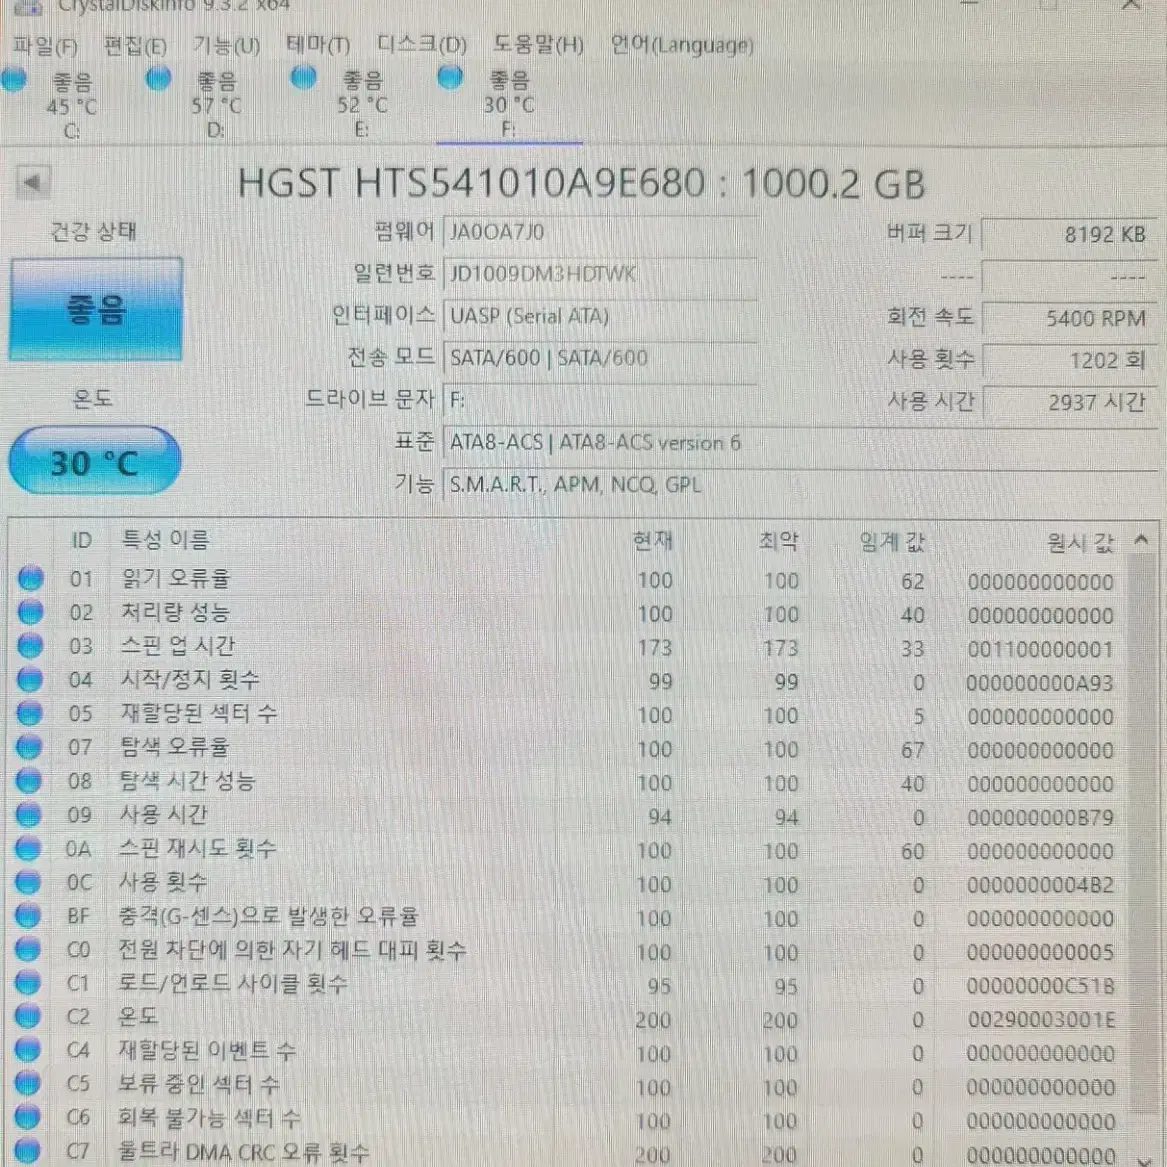Click the power on count 1202 회
The width and height of the screenshot is (1167, 1167).
pyautogui.click(x=1070, y=361)
